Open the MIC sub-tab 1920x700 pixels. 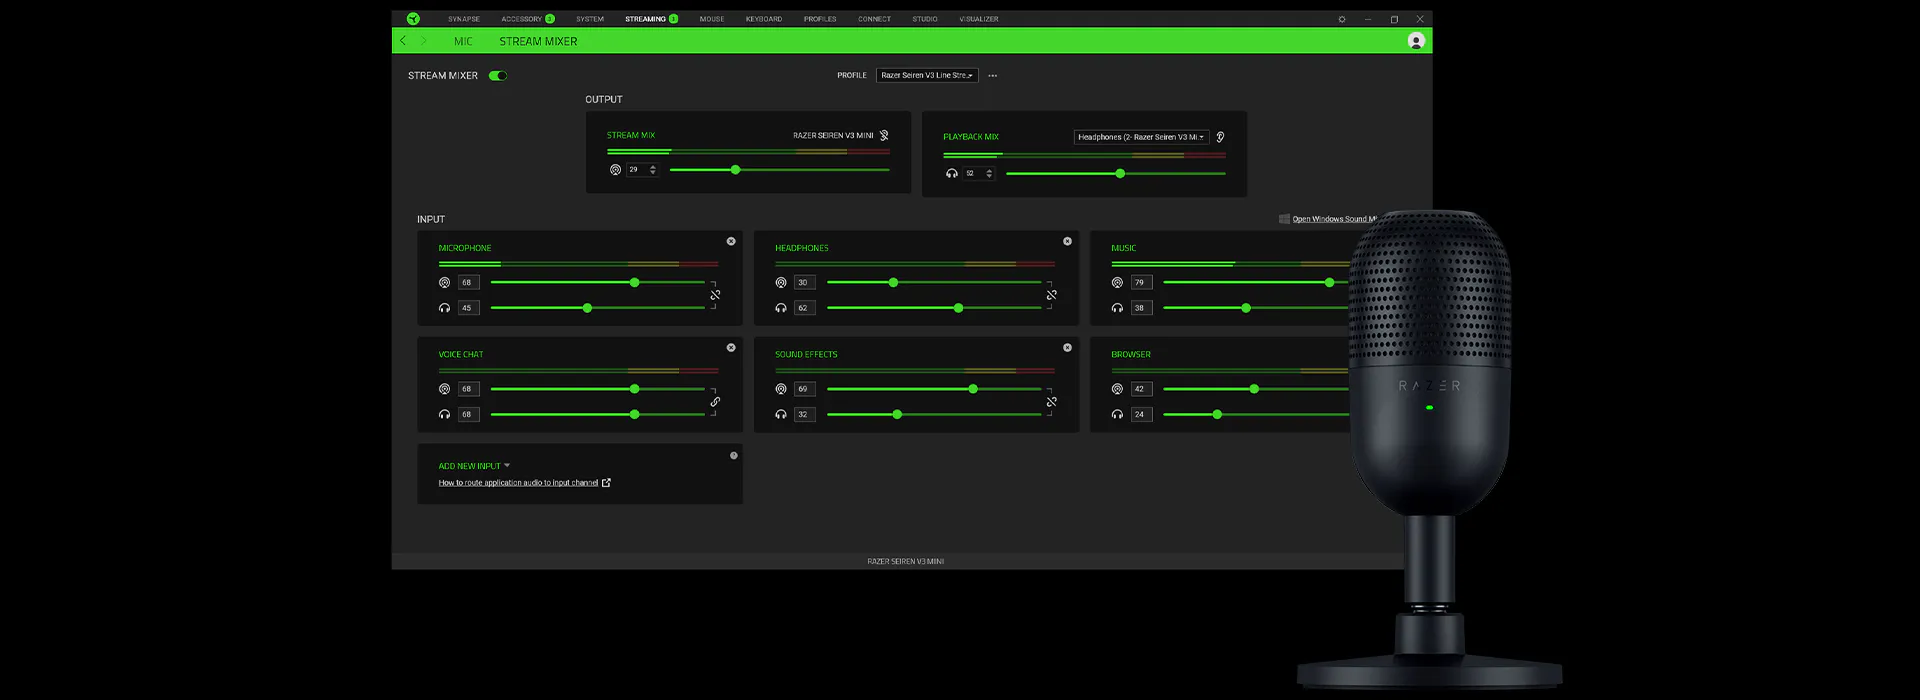click(x=463, y=41)
